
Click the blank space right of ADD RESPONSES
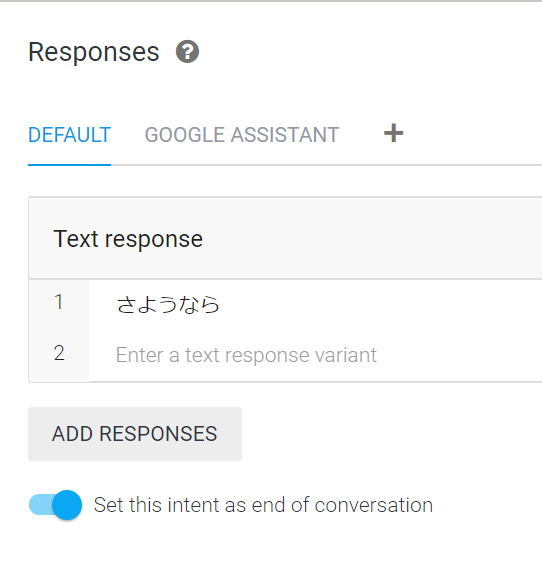(391, 434)
